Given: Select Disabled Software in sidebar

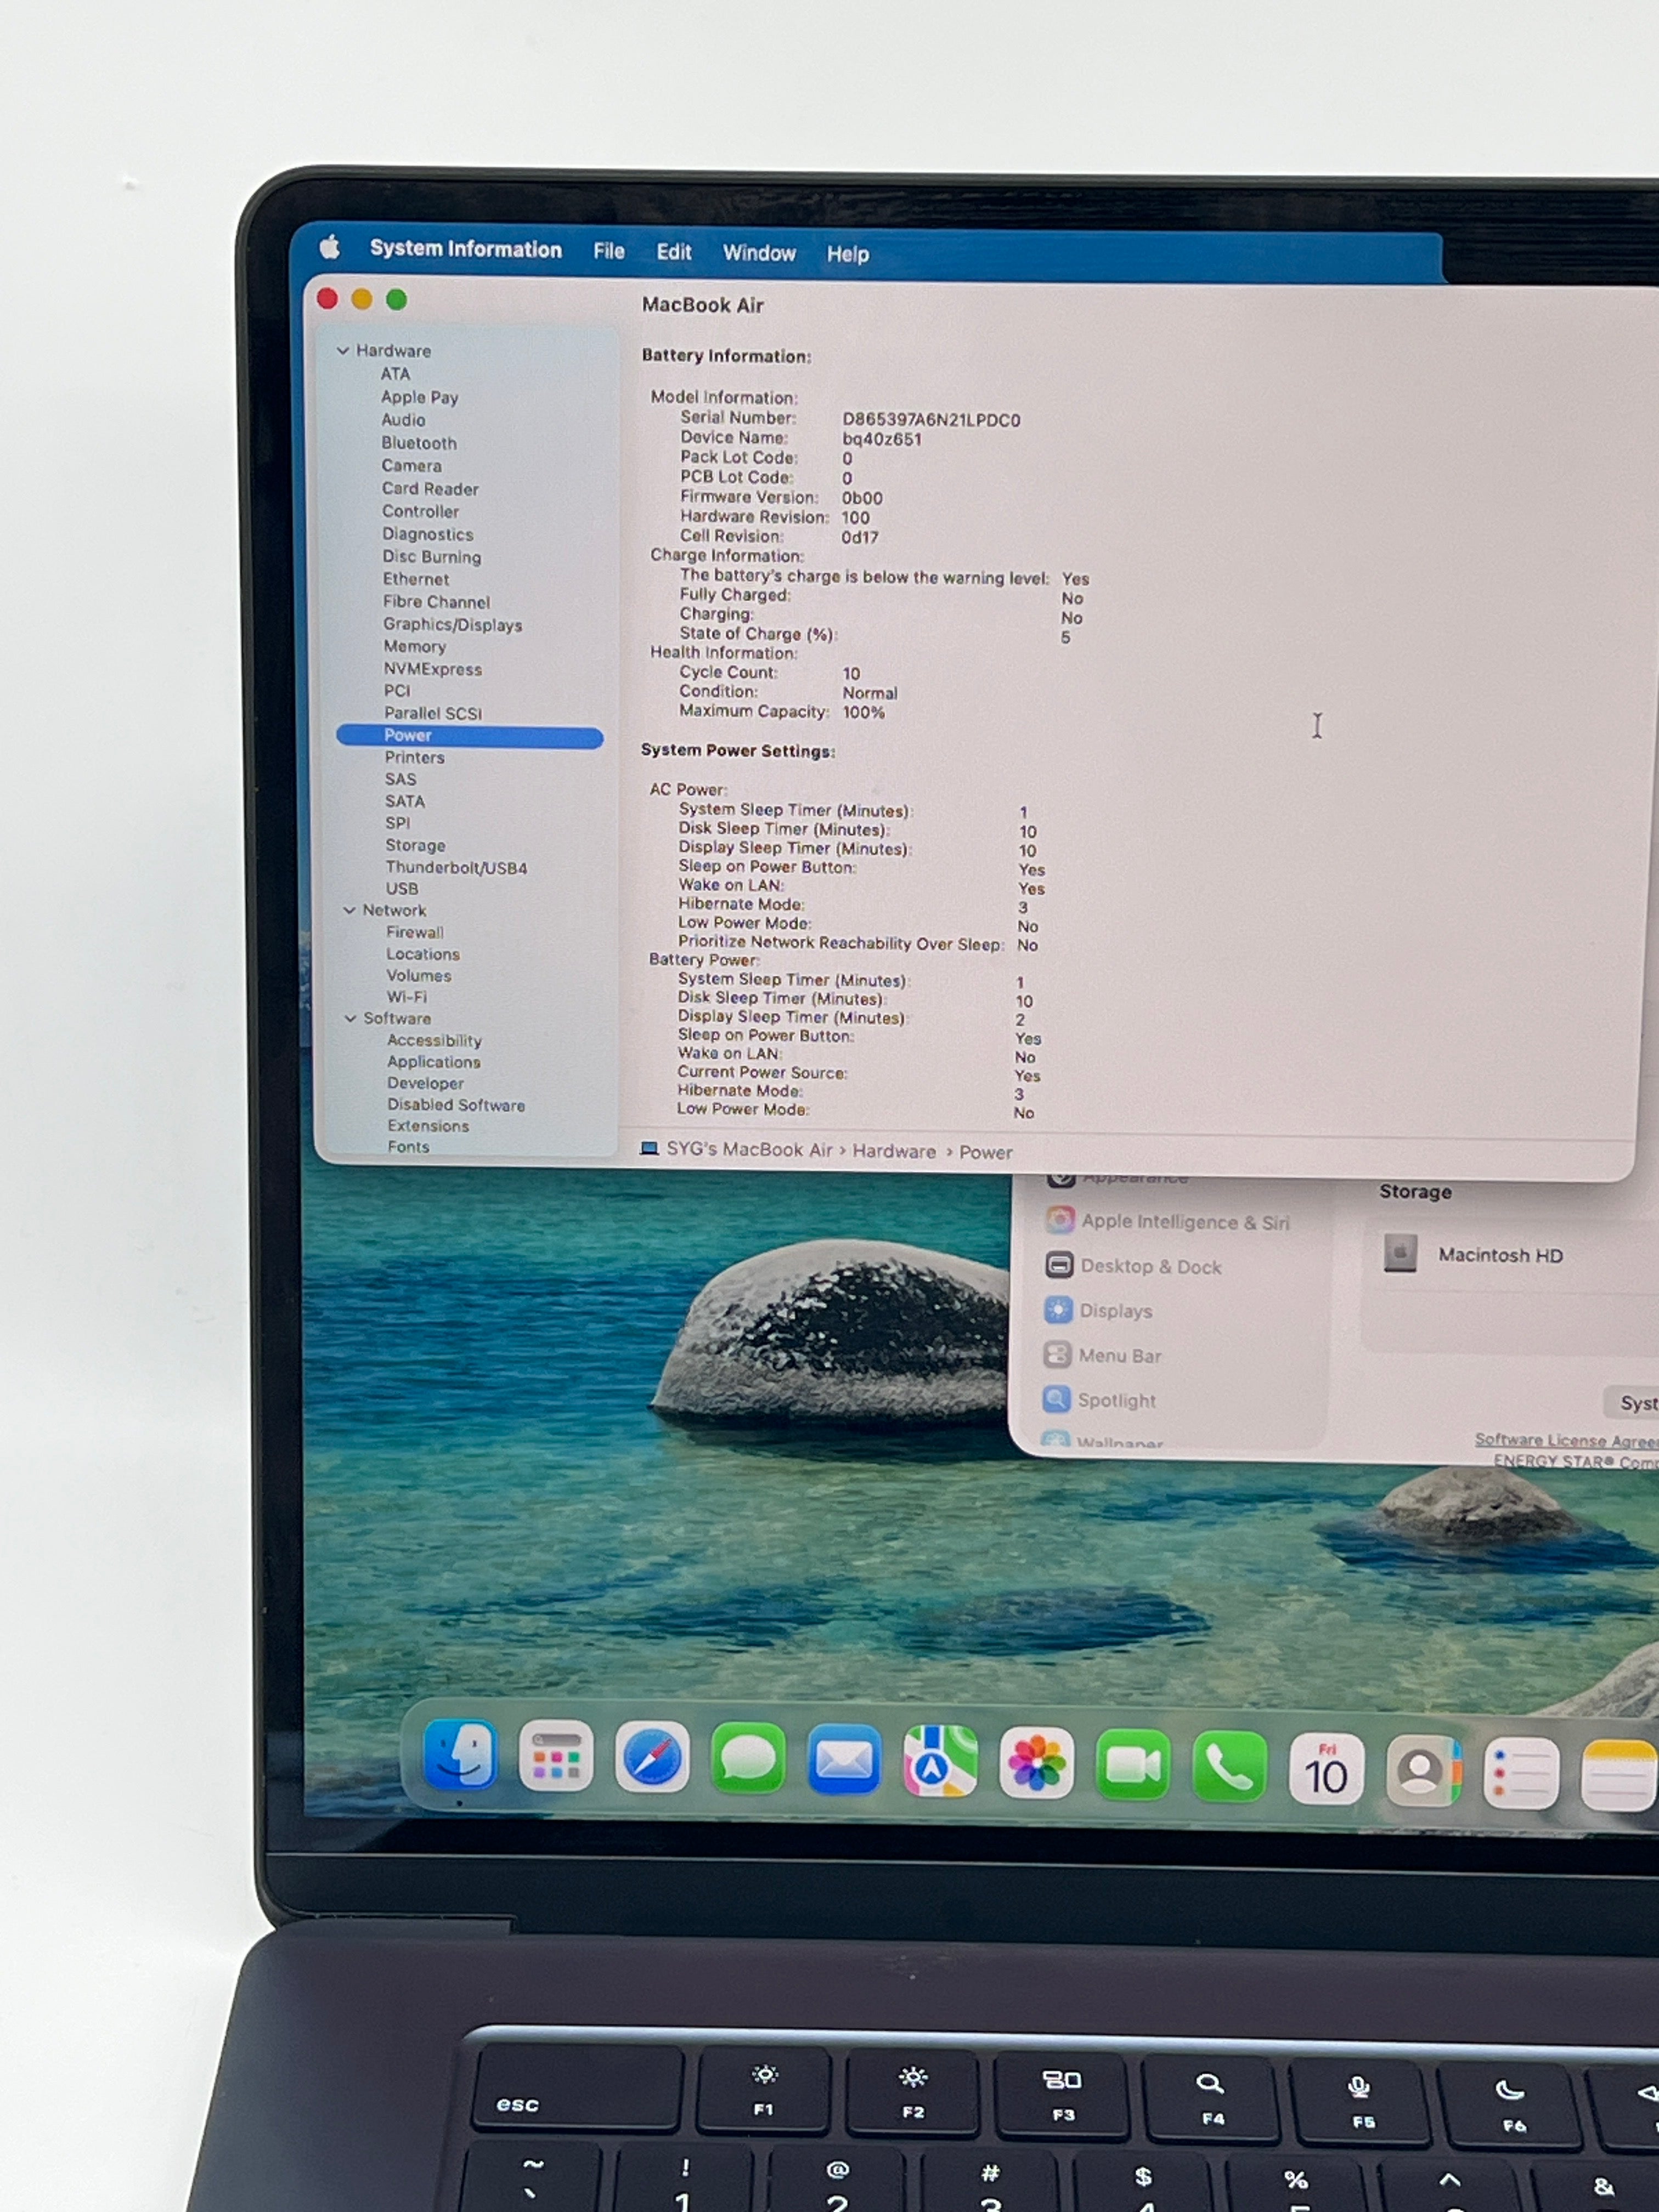Looking at the screenshot, I should tap(456, 1105).
